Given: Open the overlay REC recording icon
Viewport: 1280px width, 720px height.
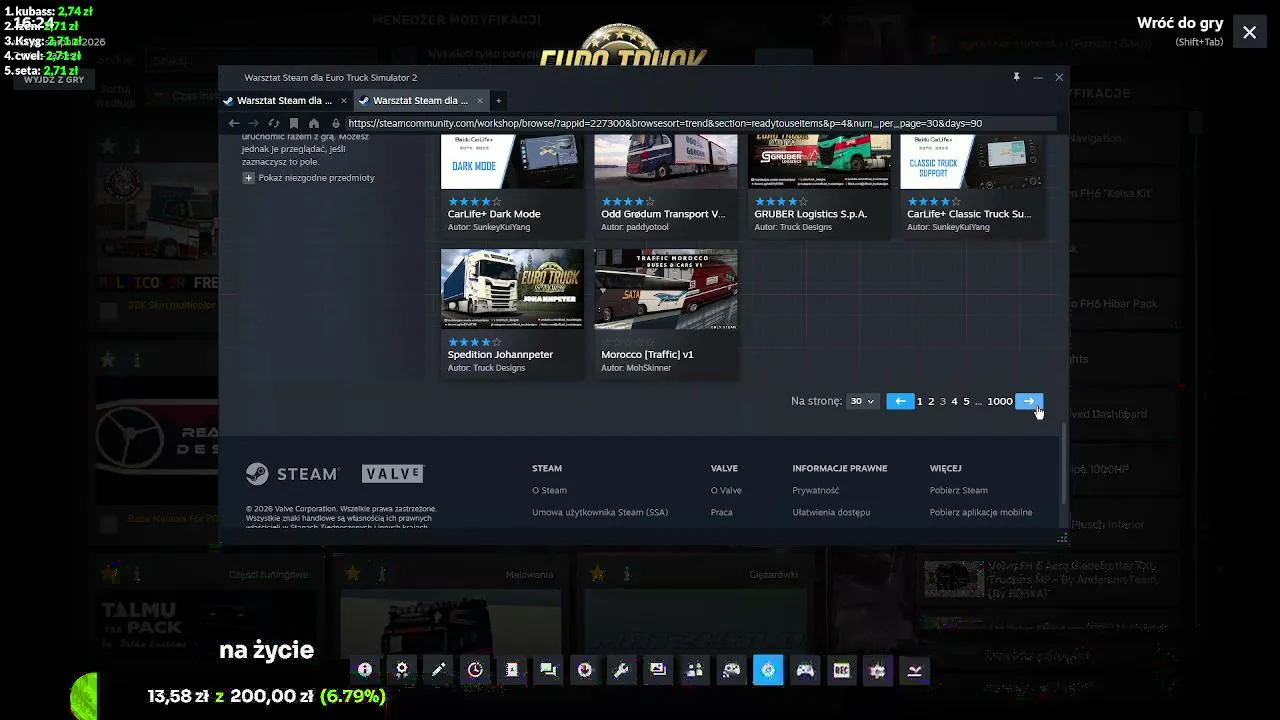Looking at the screenshot, I should [841, 670].
